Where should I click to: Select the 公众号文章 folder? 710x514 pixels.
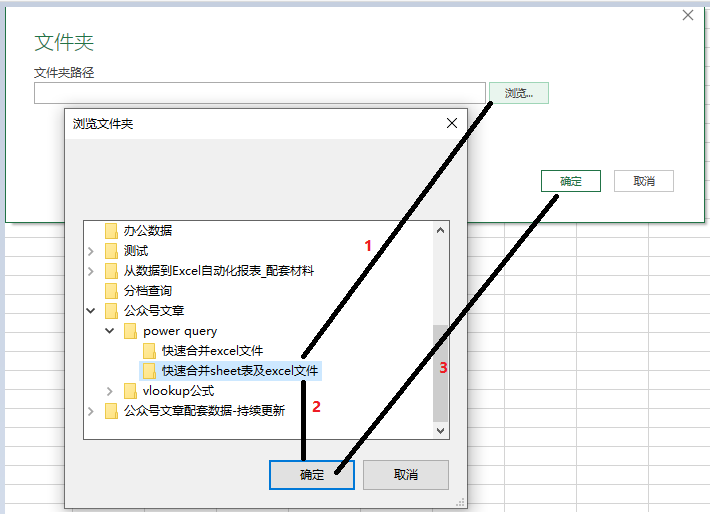click(154, 311)
